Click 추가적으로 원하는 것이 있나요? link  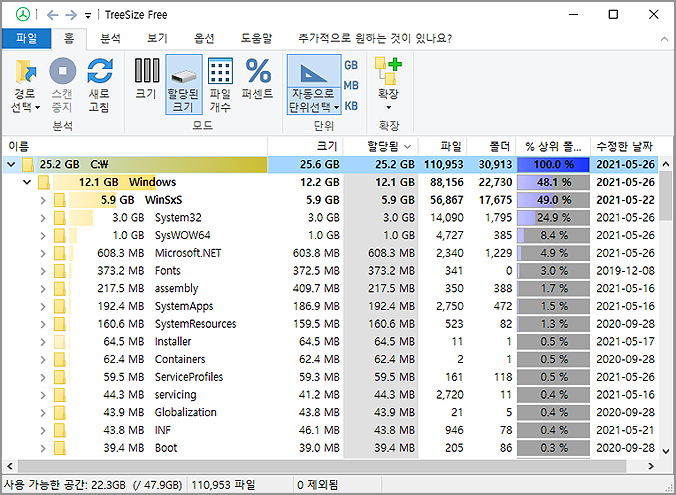pyautogui.click(x=375, y=38)
